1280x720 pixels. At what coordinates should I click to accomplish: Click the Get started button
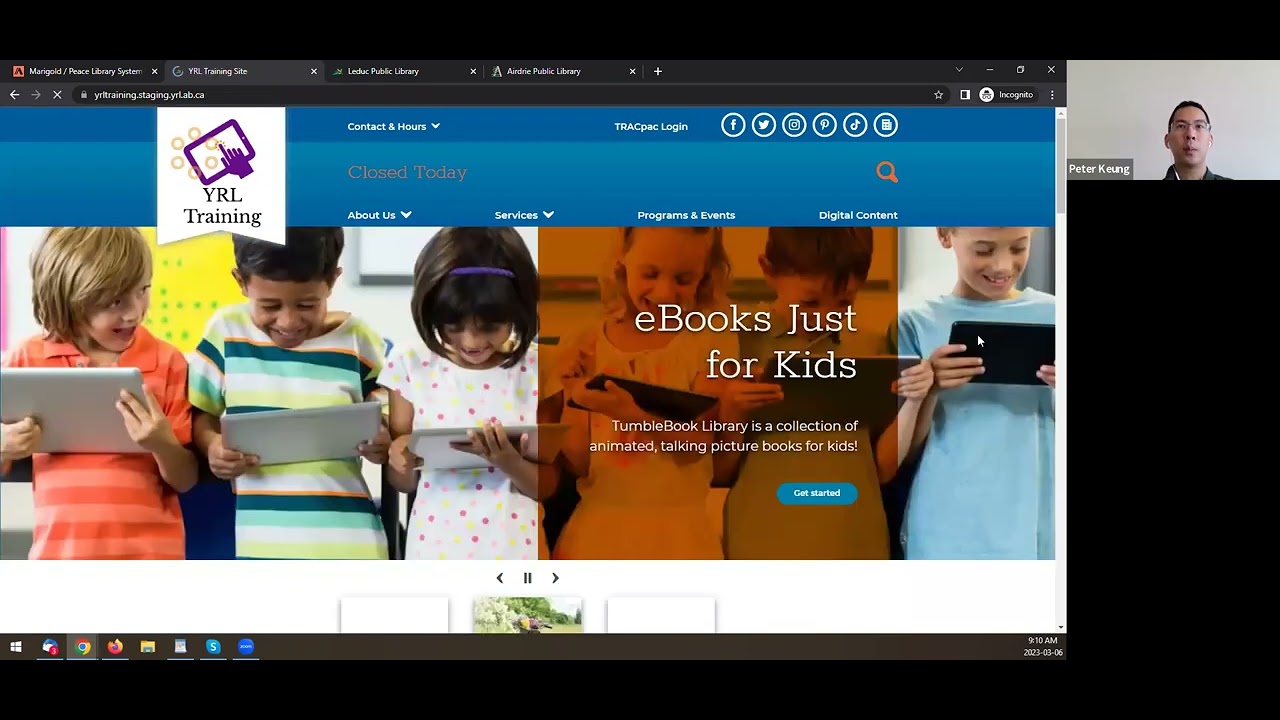click(x=817, y=493)
